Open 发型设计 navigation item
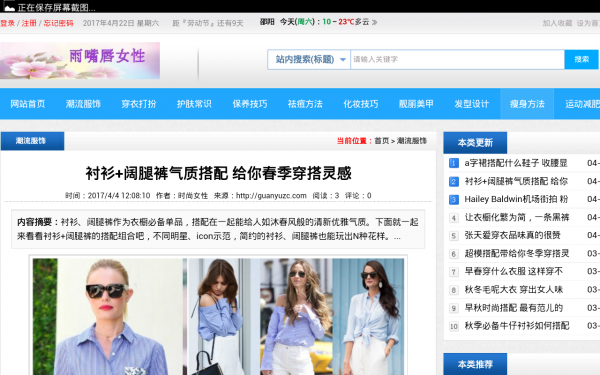The image size is (600, 375). [x=471, y=104]
